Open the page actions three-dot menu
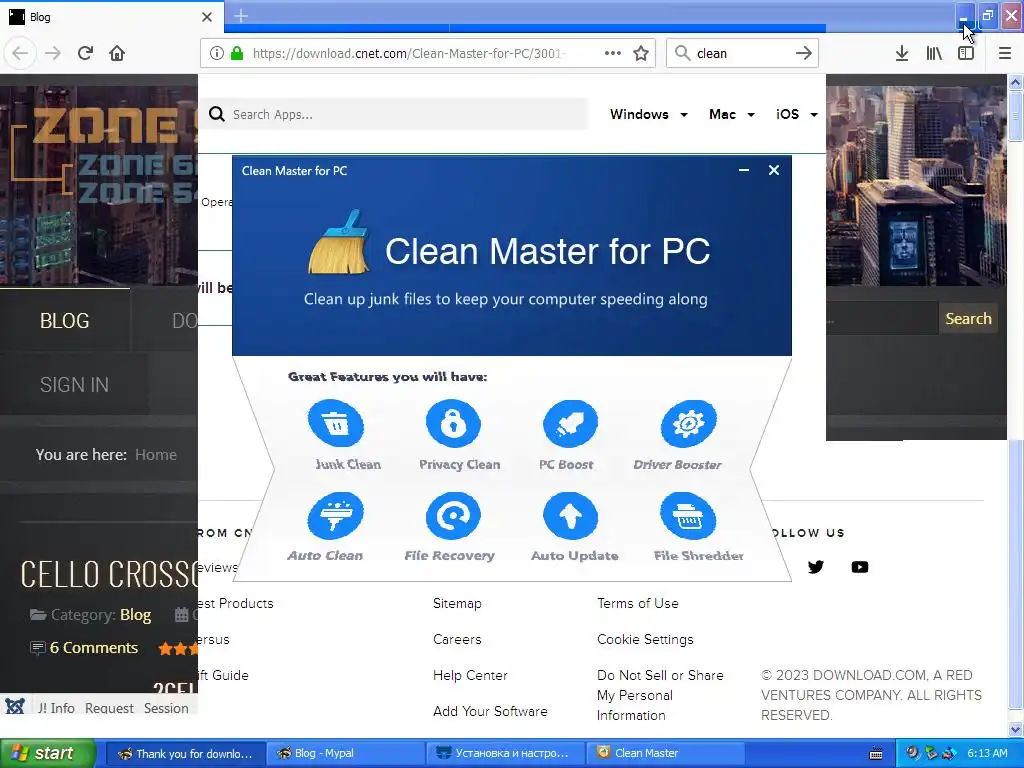The width and height of the screenshot is (1024, 768). click(x=613, y=54)
